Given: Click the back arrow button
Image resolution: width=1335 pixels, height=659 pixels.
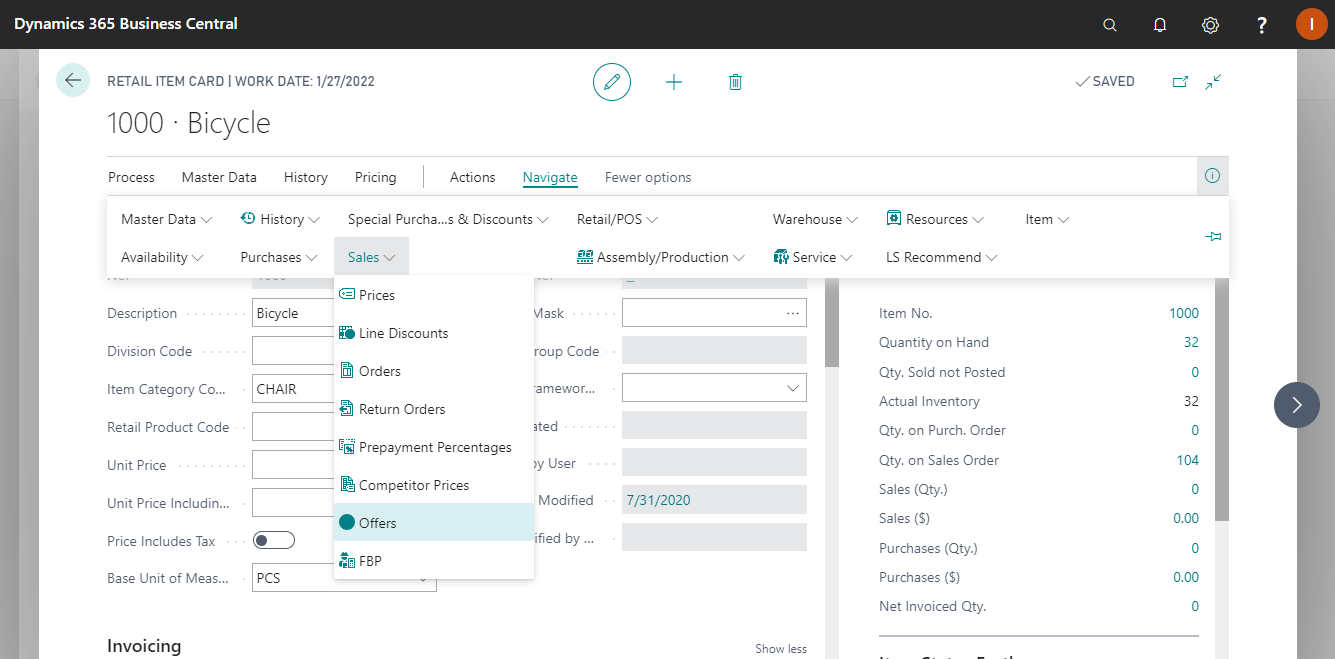Looking at the screenshot, I should pyautogui.click(x=73, y=80).
